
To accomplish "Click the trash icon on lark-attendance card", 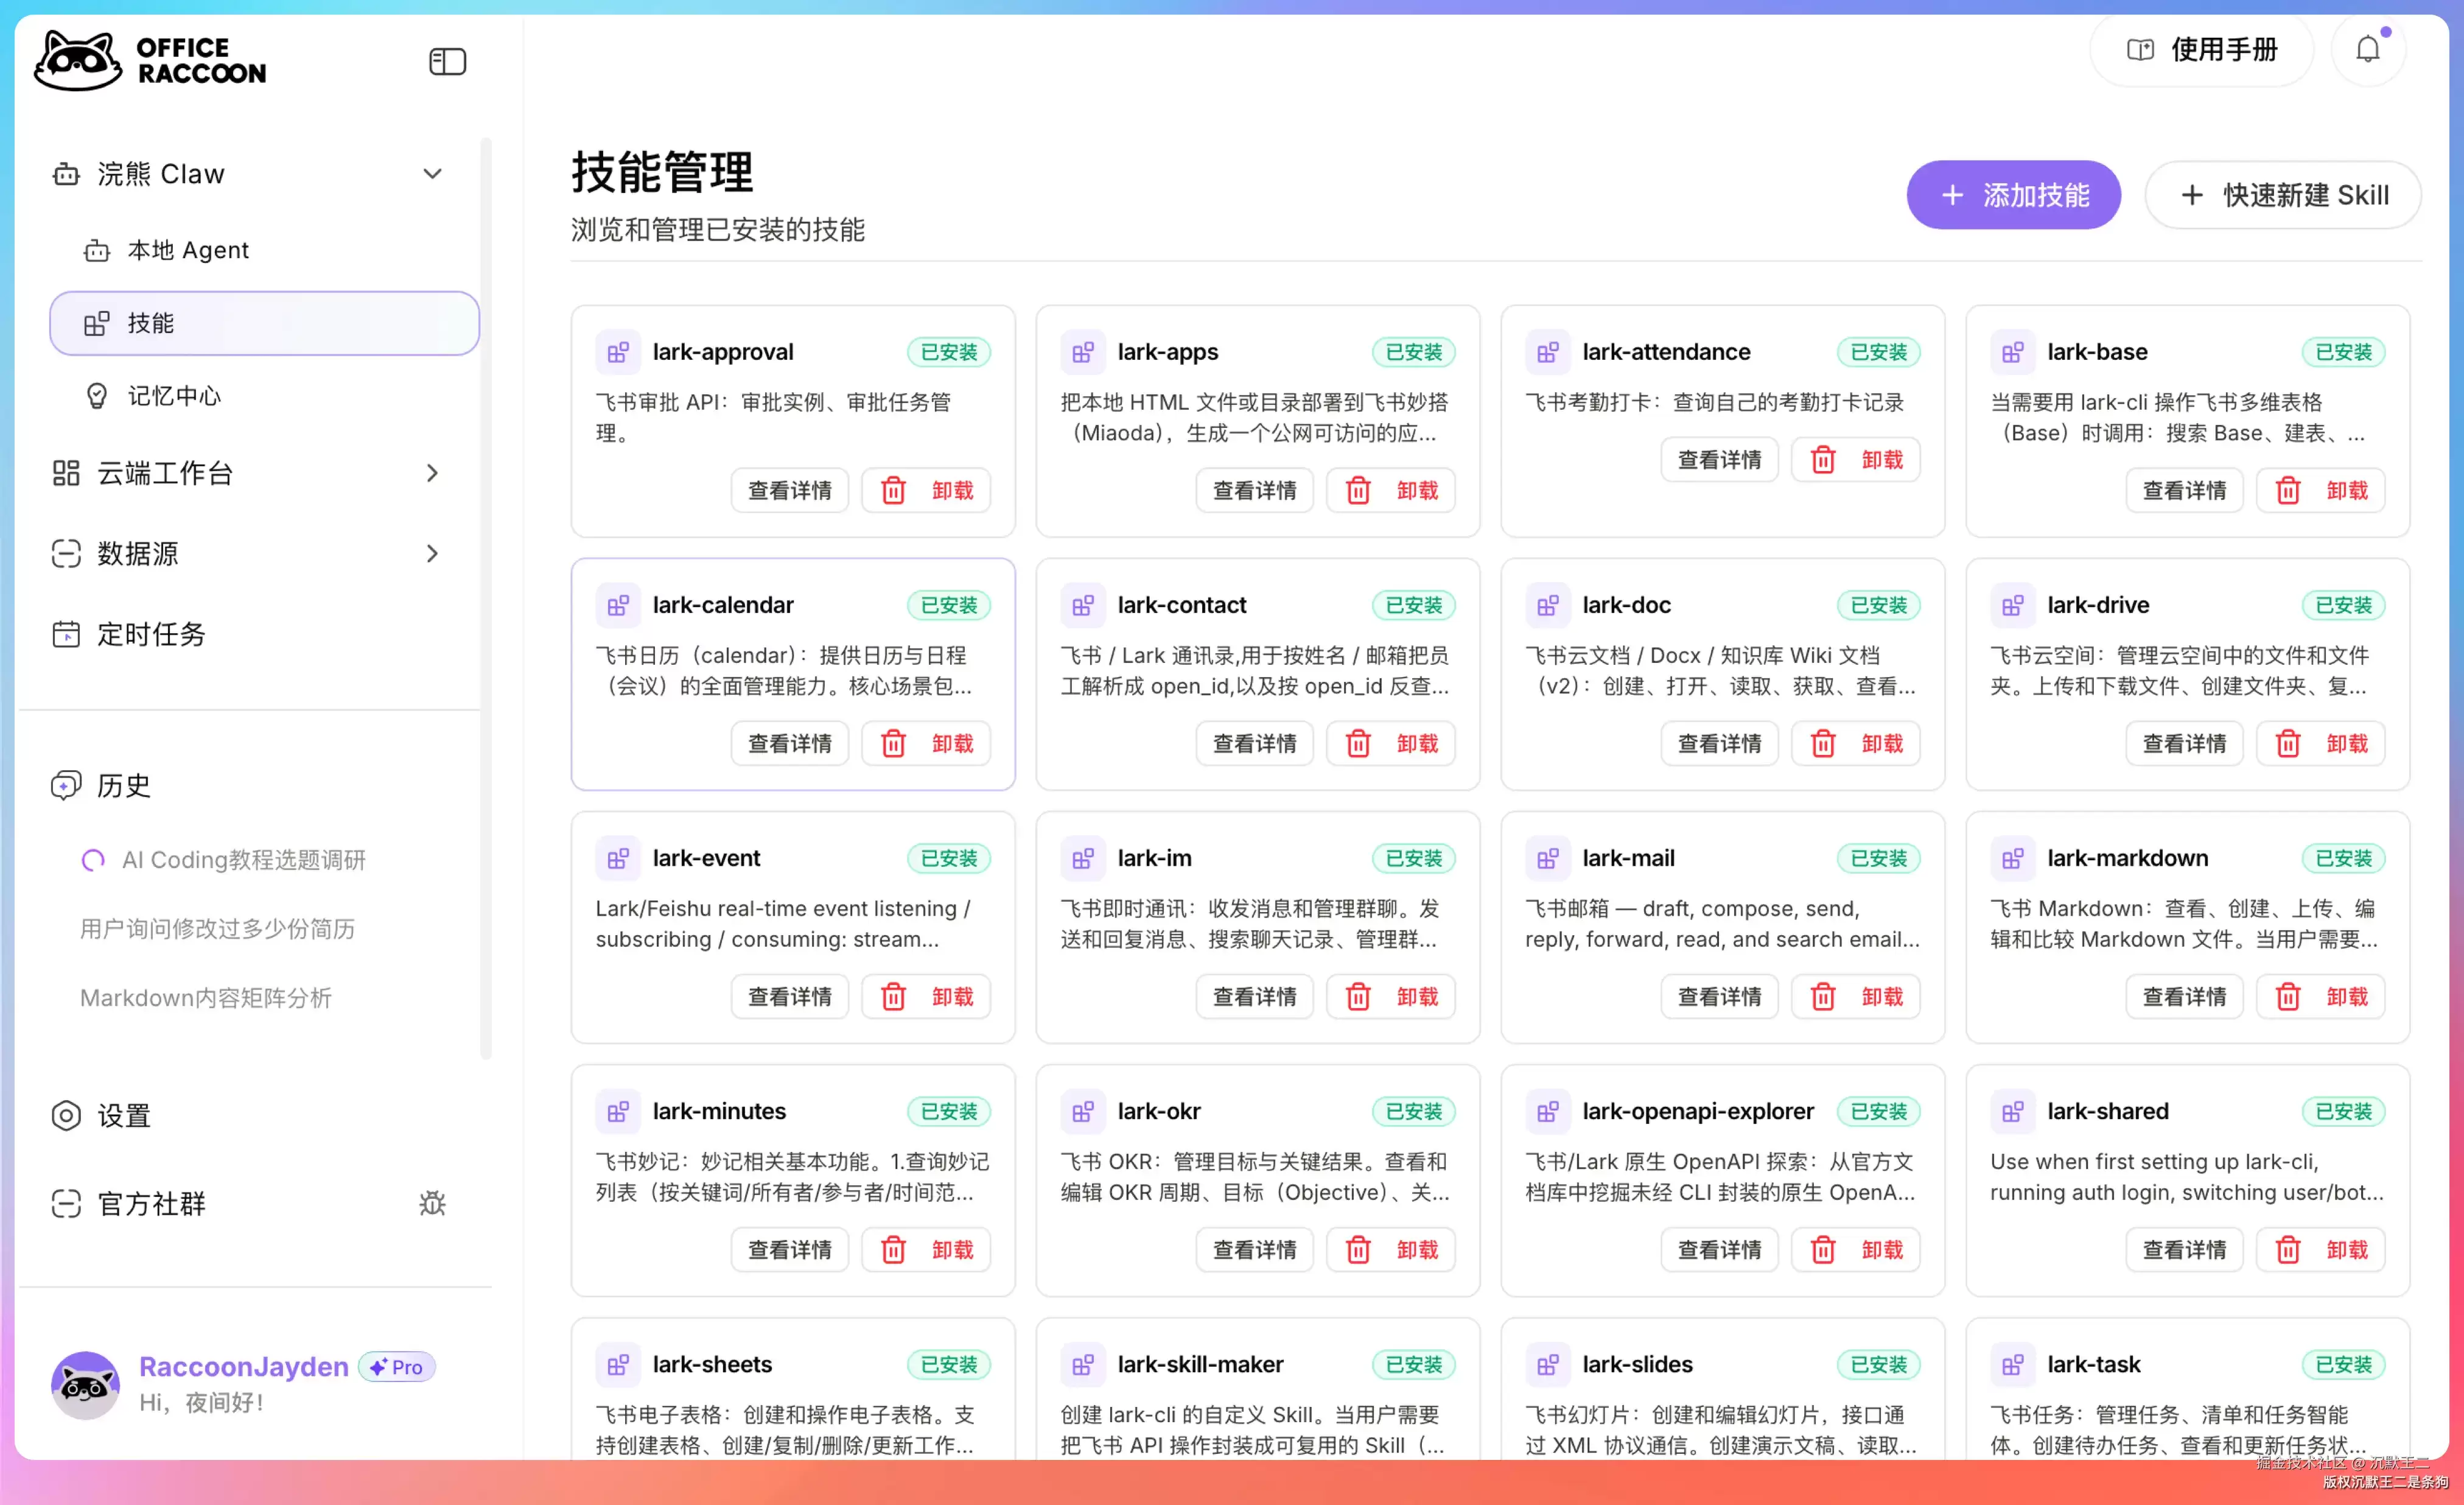I will coord(1823,460).
